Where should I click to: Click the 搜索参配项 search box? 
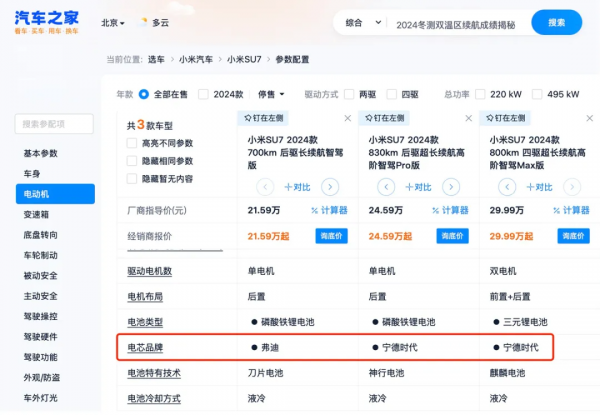[54, 124]
